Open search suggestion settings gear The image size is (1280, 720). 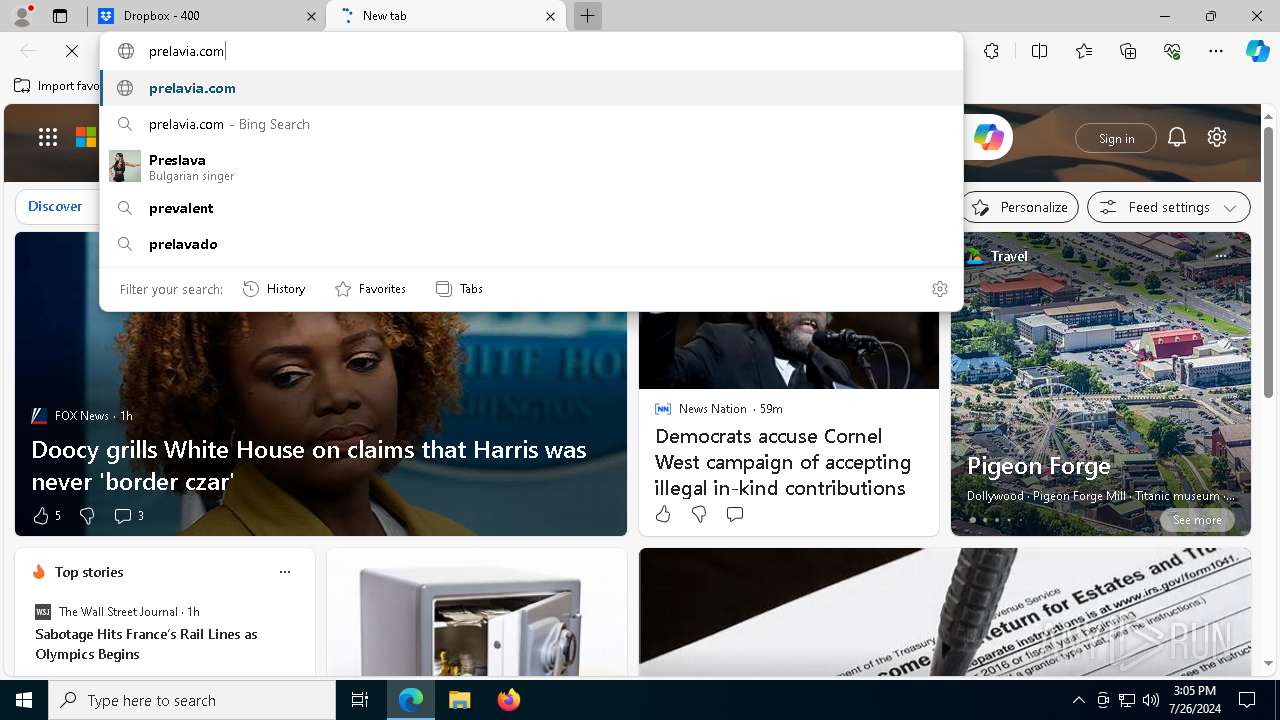pyautogui.click(x=940, y=289)
